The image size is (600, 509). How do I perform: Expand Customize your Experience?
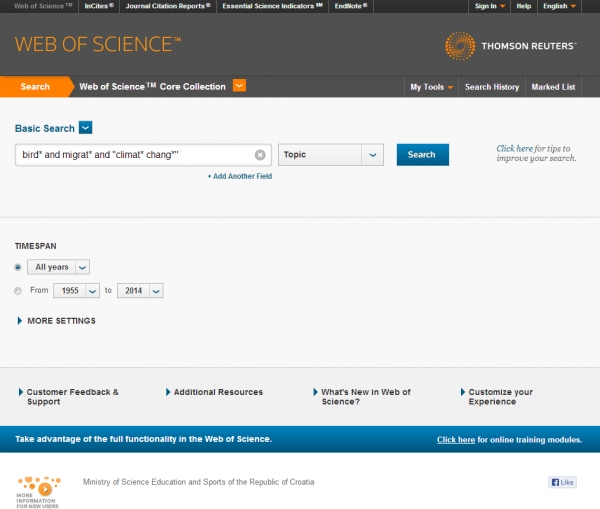[497, 396]
